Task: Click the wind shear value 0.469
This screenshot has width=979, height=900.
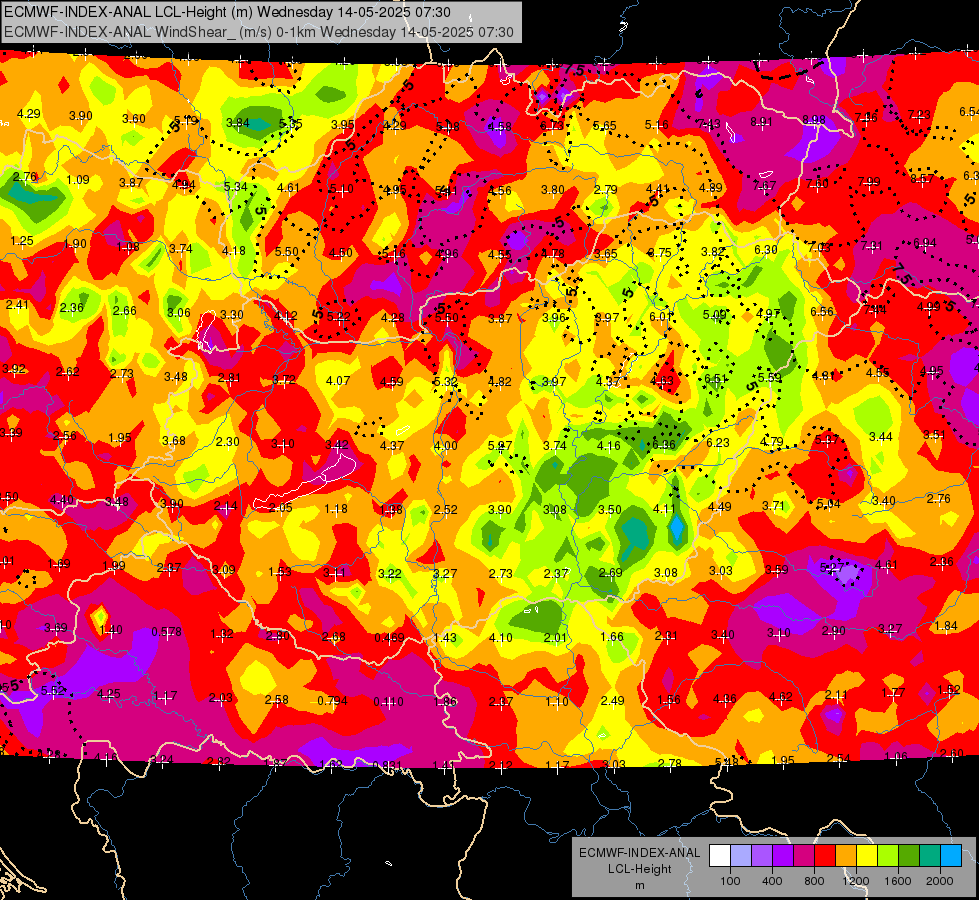Action: 390,638
